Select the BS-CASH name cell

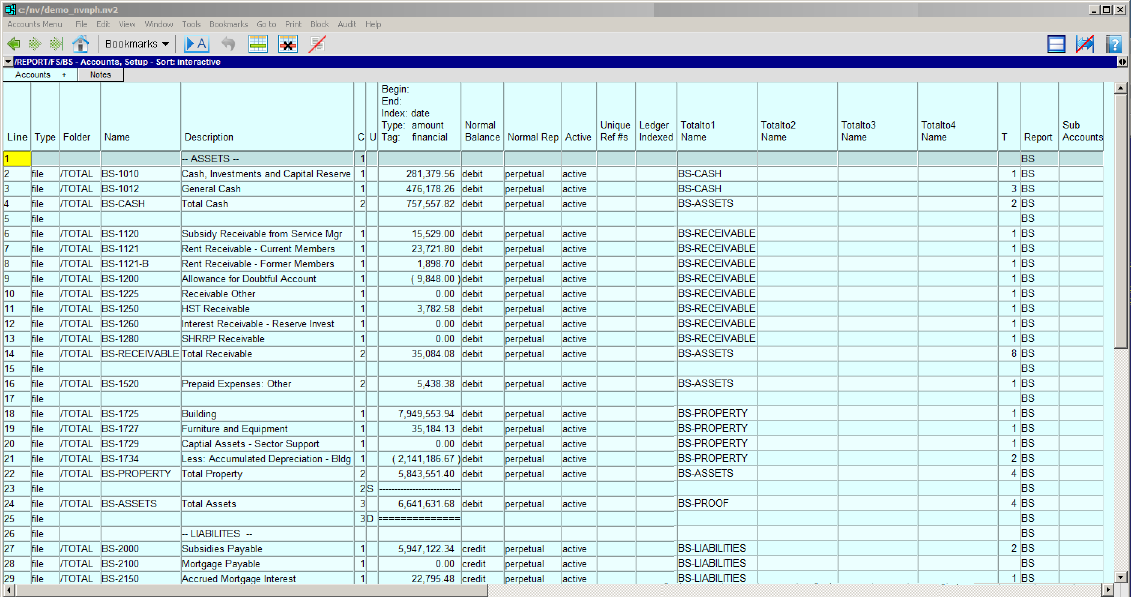(139, 204)
